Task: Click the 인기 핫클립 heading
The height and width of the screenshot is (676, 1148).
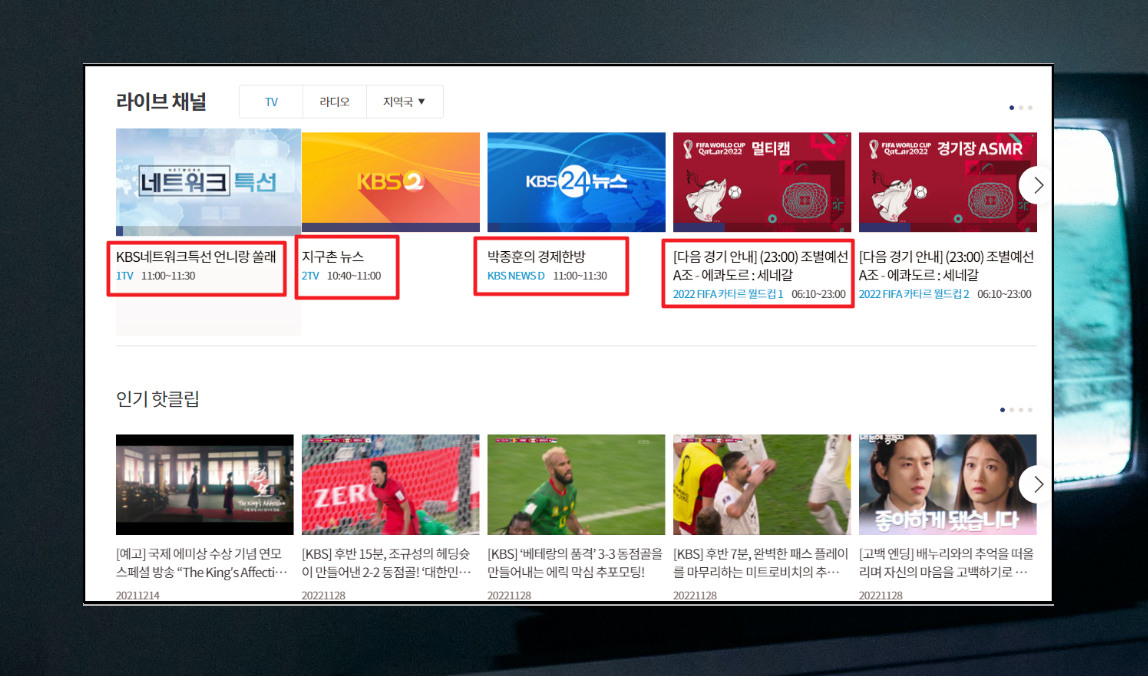Action: (x=157, y=399)
